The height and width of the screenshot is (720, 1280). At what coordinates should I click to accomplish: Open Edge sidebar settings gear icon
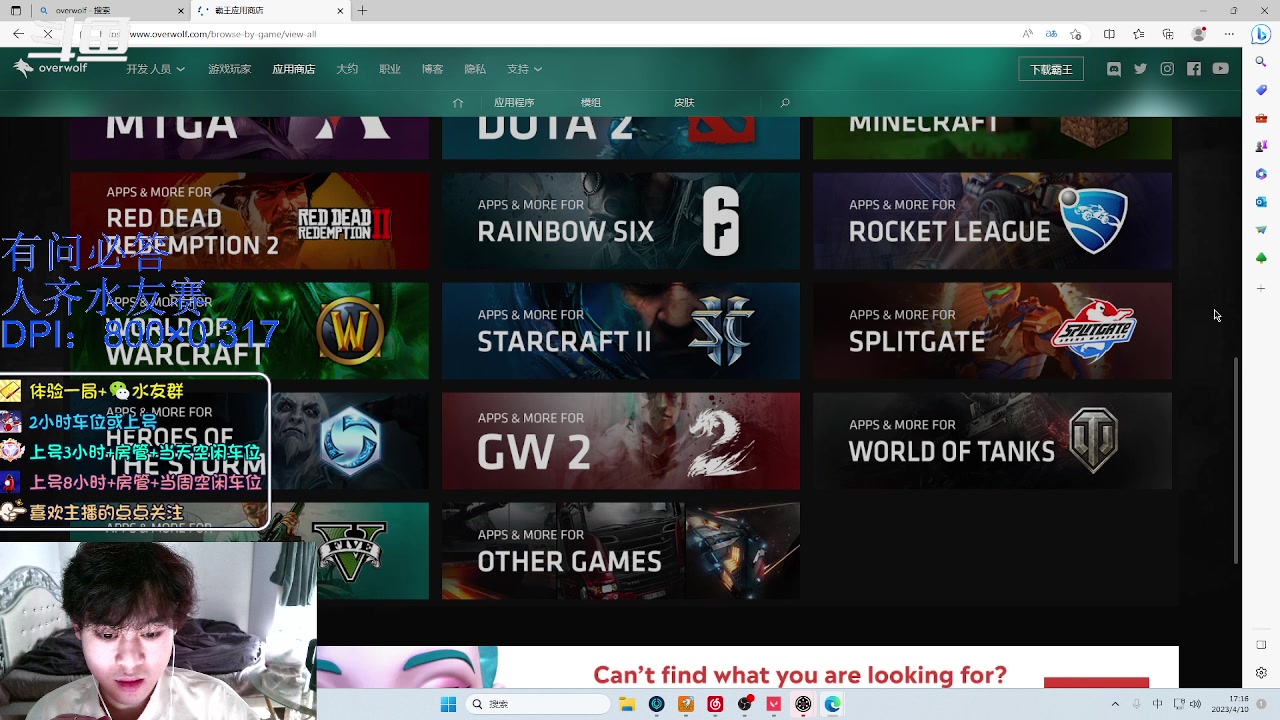coord(1261,673)
